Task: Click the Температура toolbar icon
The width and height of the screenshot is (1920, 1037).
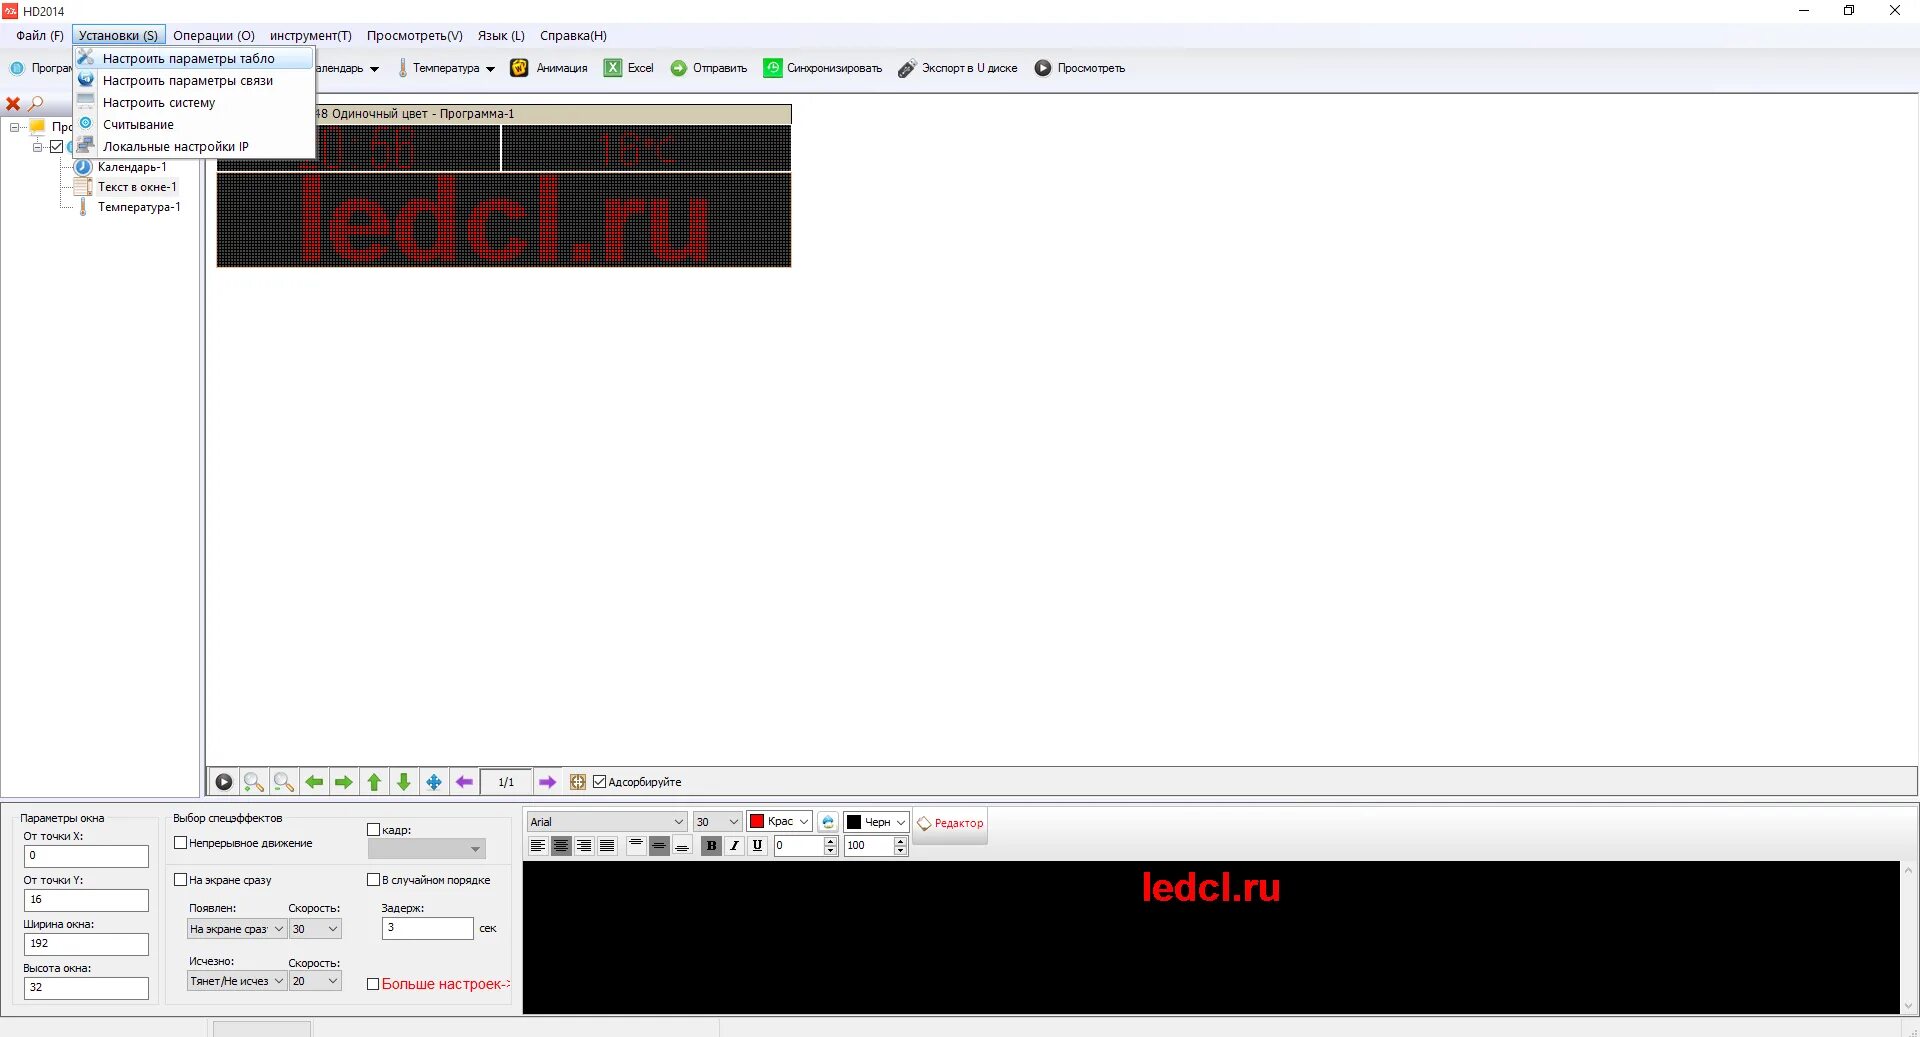Action: [x=403, y=68]
